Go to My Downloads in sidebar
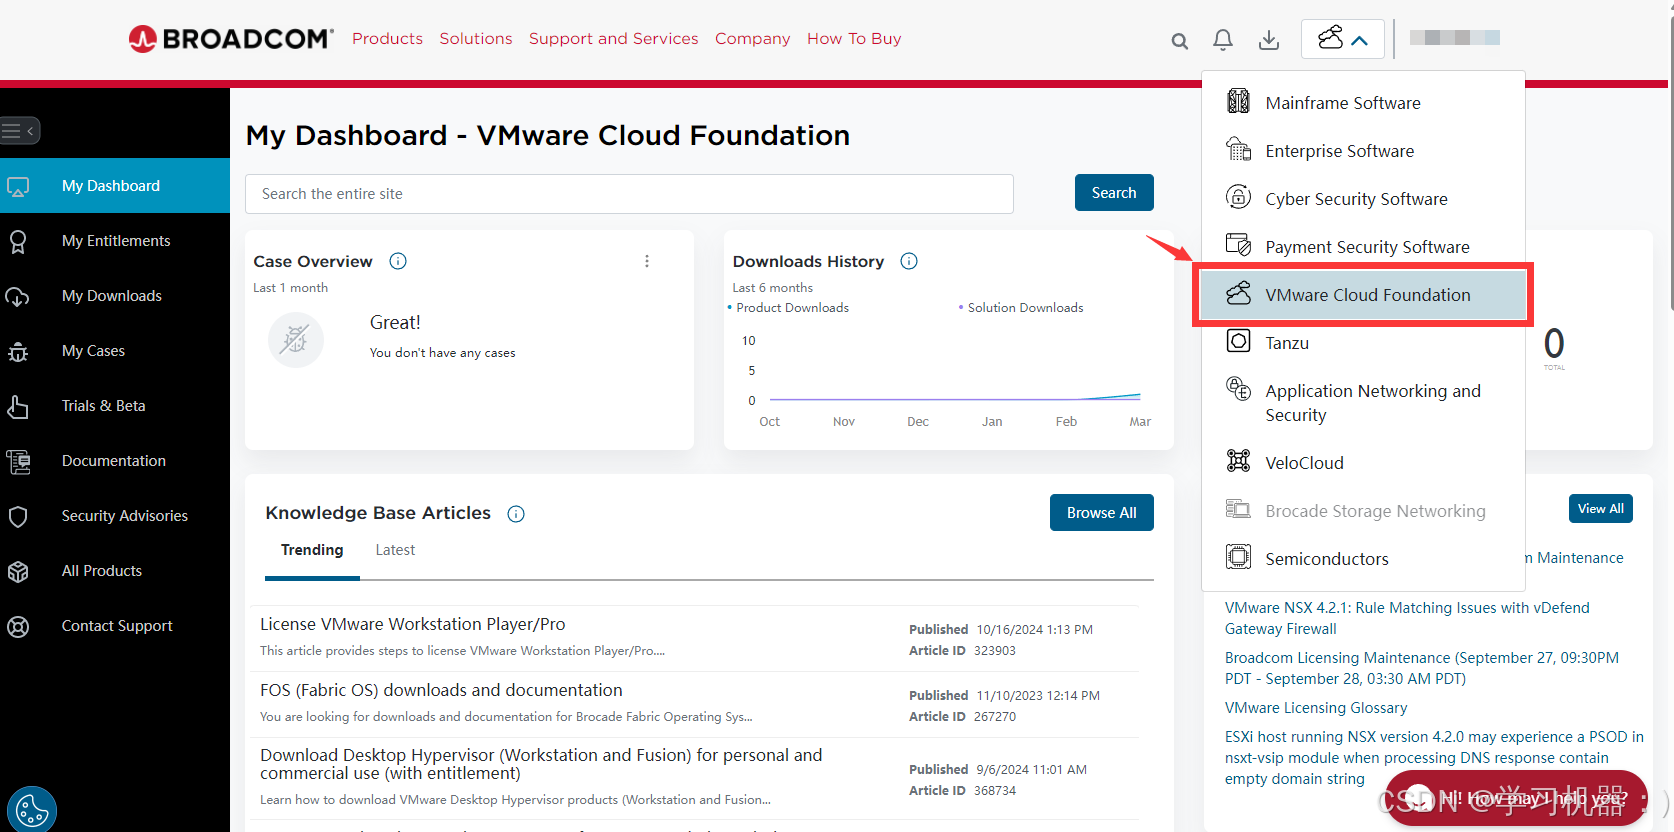 [112, 296]
